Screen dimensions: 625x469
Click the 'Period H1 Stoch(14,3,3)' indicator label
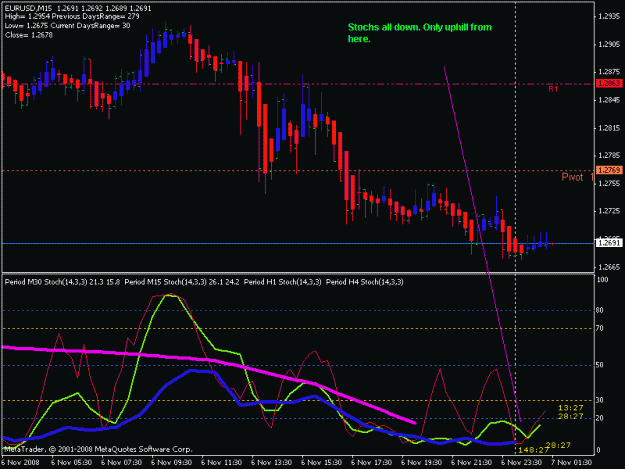tap(282, 282)
